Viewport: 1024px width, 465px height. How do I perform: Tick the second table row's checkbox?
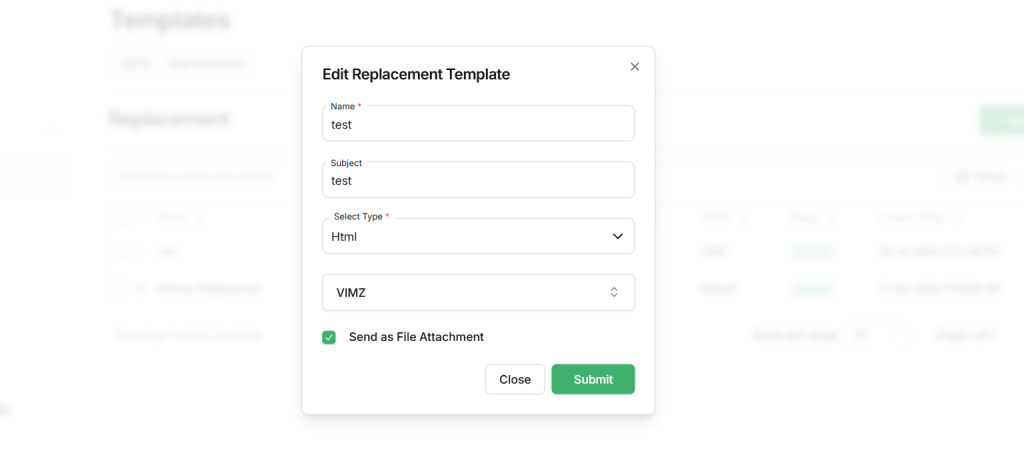pyautogui.click(x=121, y=289)
